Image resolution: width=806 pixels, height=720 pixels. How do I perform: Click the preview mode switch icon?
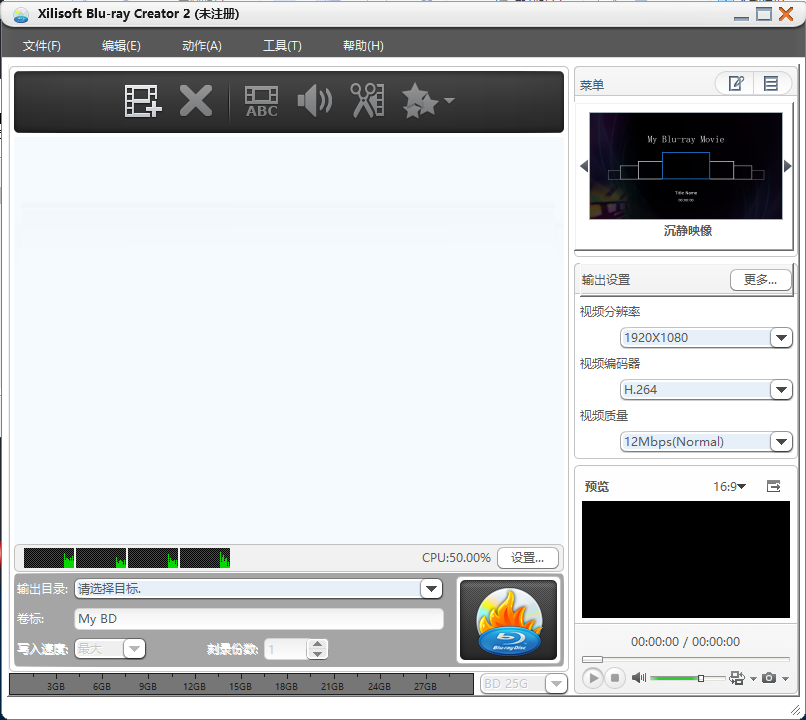click(737, 678)
